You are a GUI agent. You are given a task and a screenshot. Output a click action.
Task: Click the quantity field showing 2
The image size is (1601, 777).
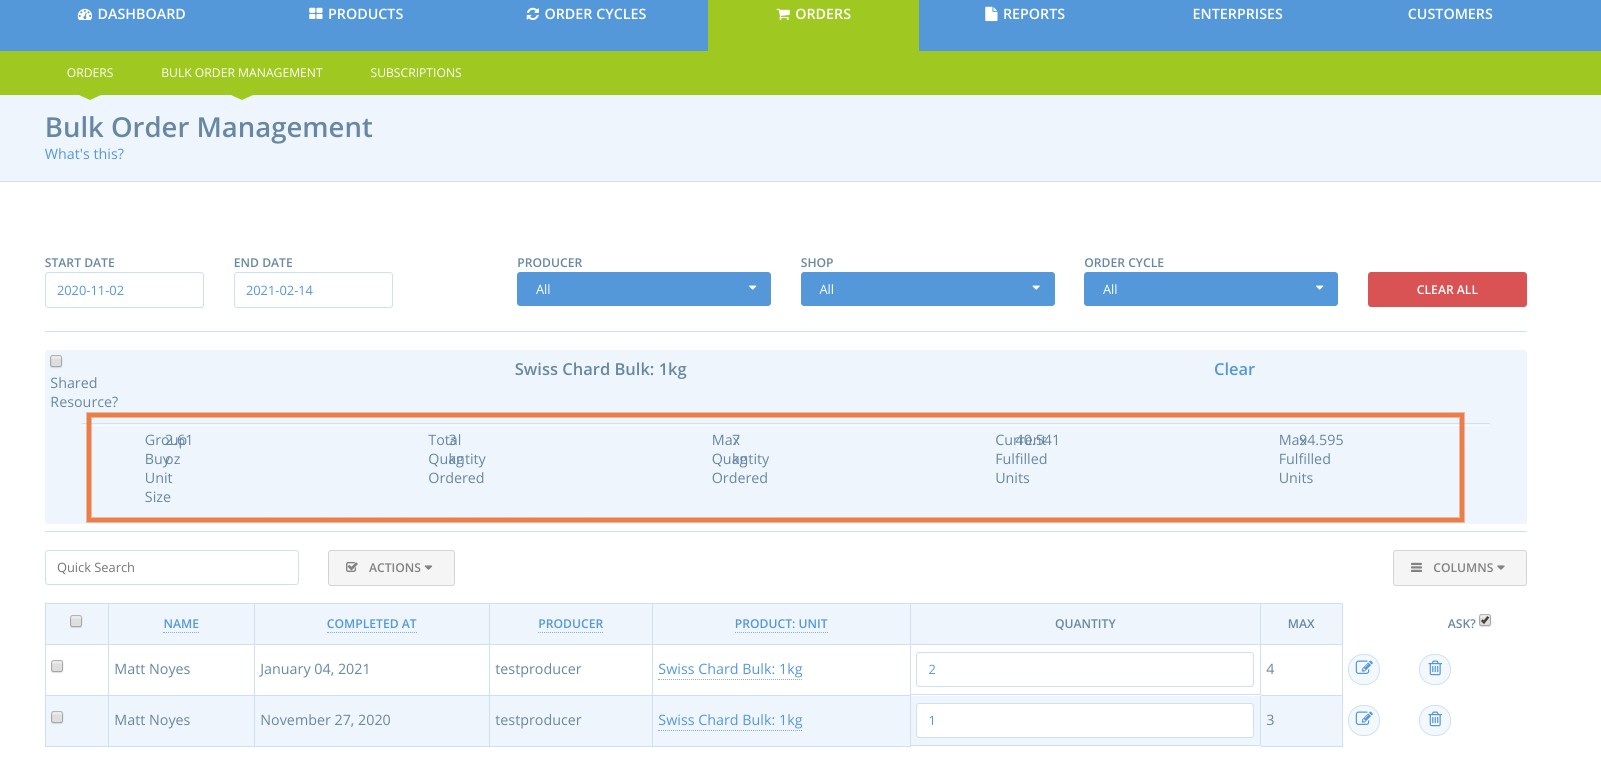tap(1085, 669)
